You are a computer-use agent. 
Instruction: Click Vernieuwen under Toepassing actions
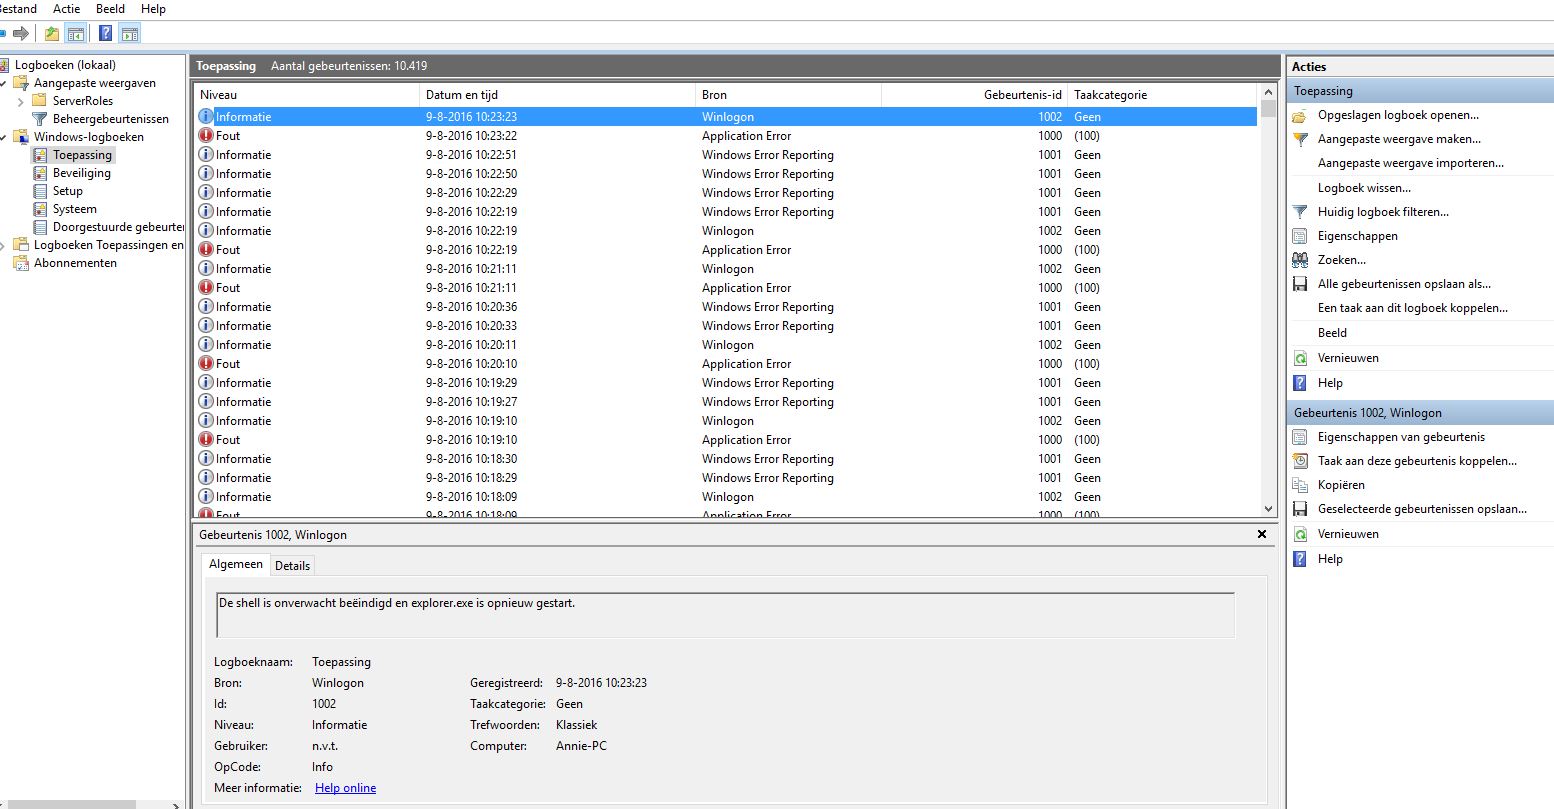pos(1347,358)
